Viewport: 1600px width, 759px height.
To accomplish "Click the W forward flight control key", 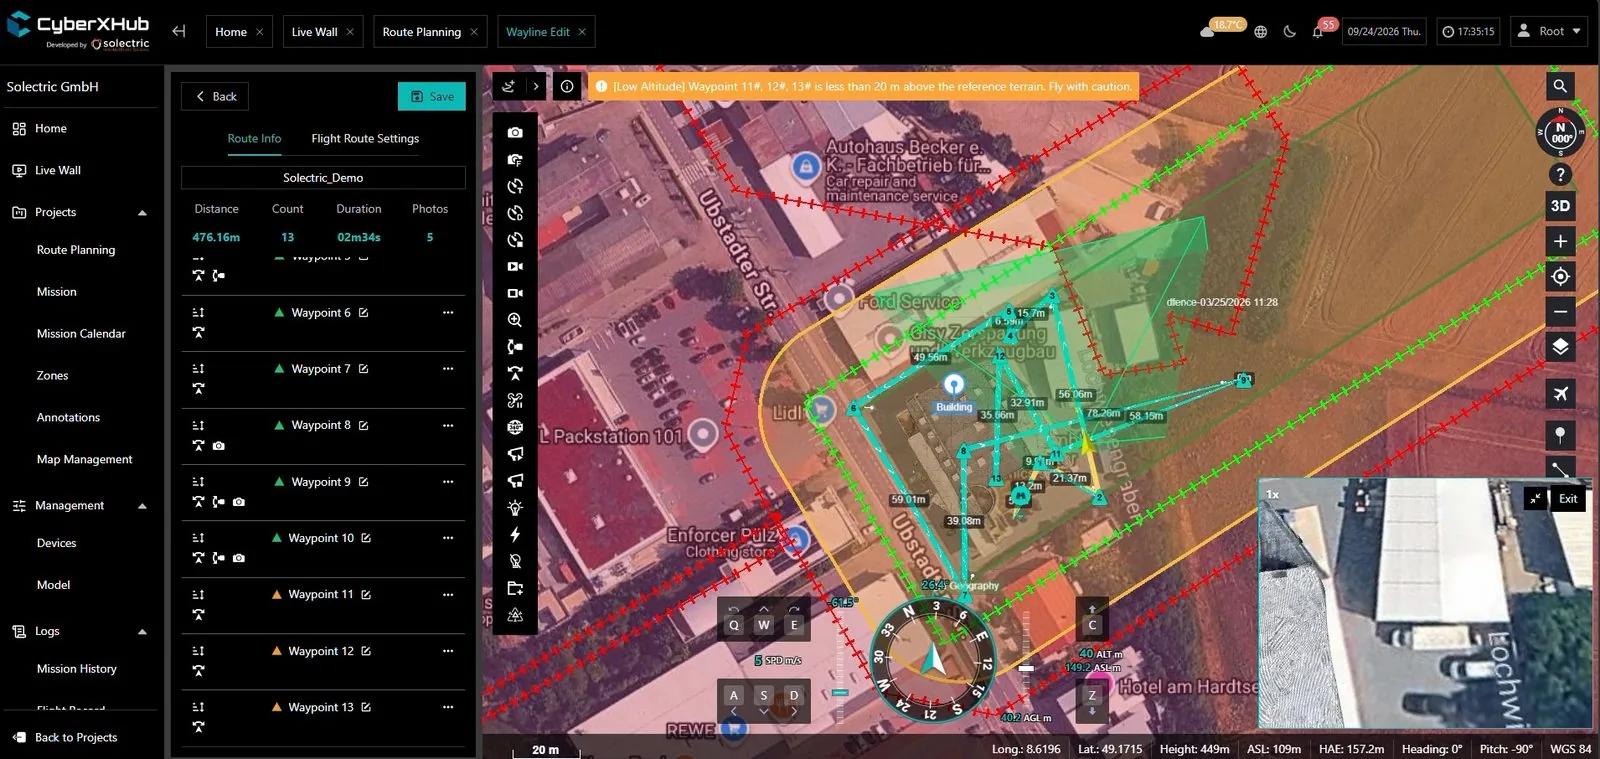I will pos(764,625).
